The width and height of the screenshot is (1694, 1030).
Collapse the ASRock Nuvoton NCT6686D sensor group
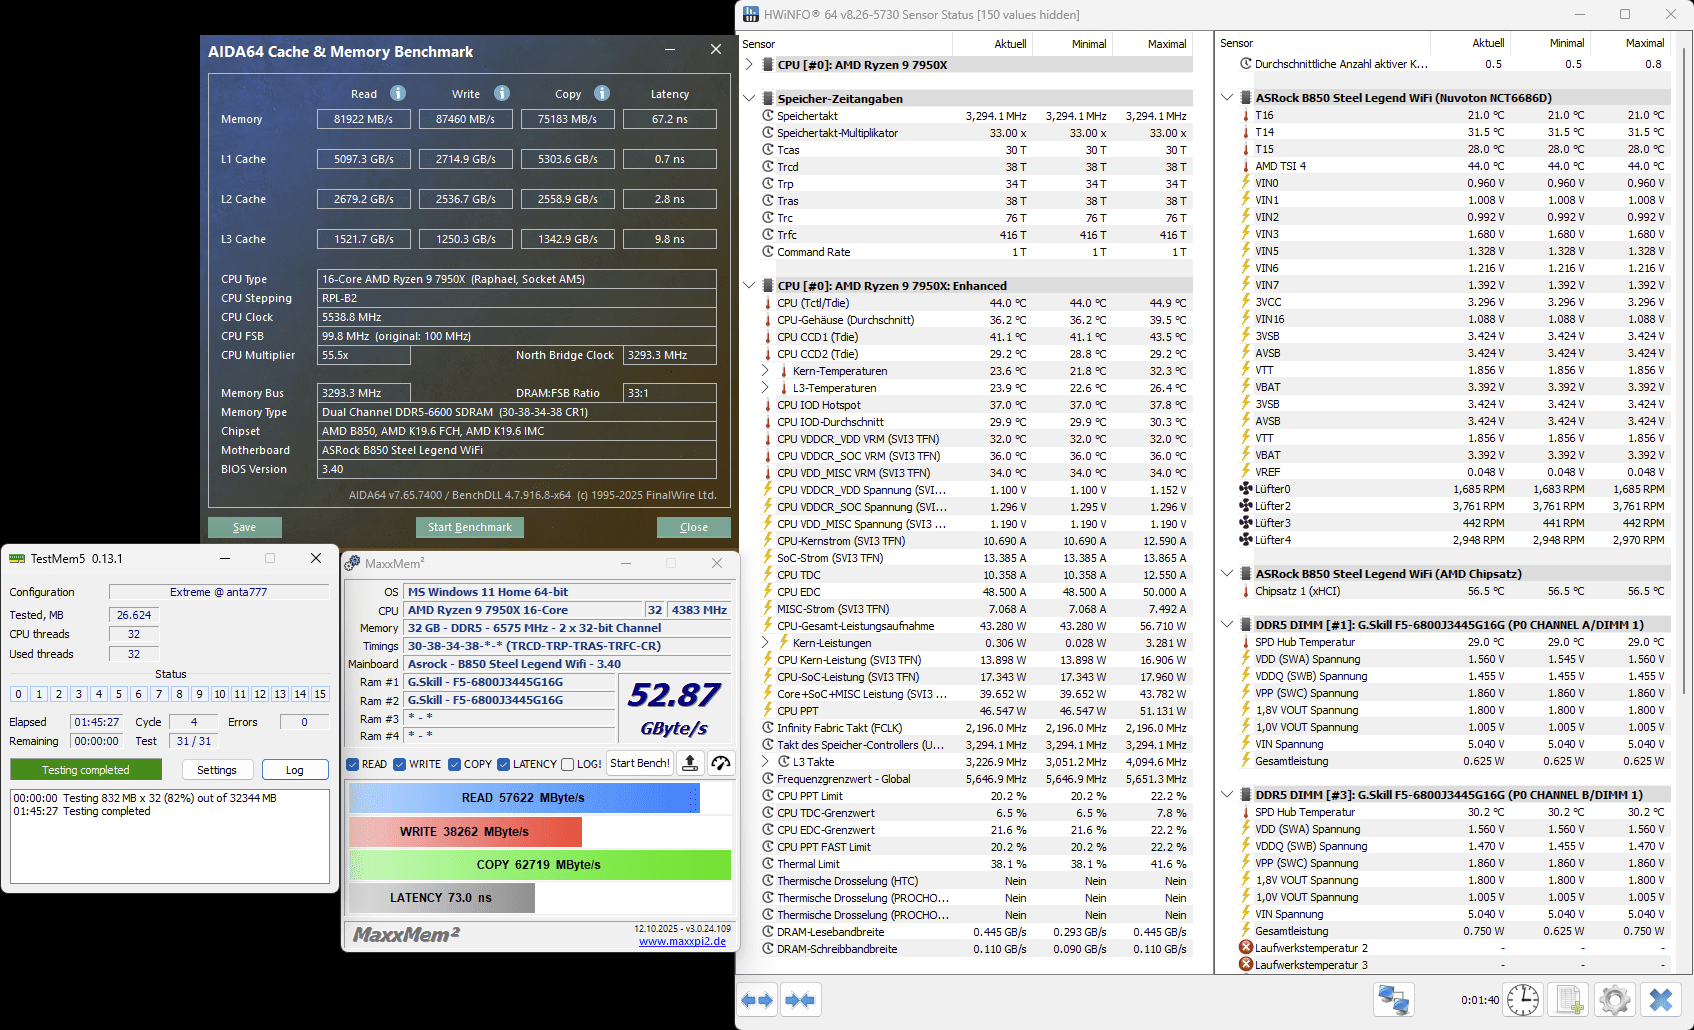coord(1228,97)
